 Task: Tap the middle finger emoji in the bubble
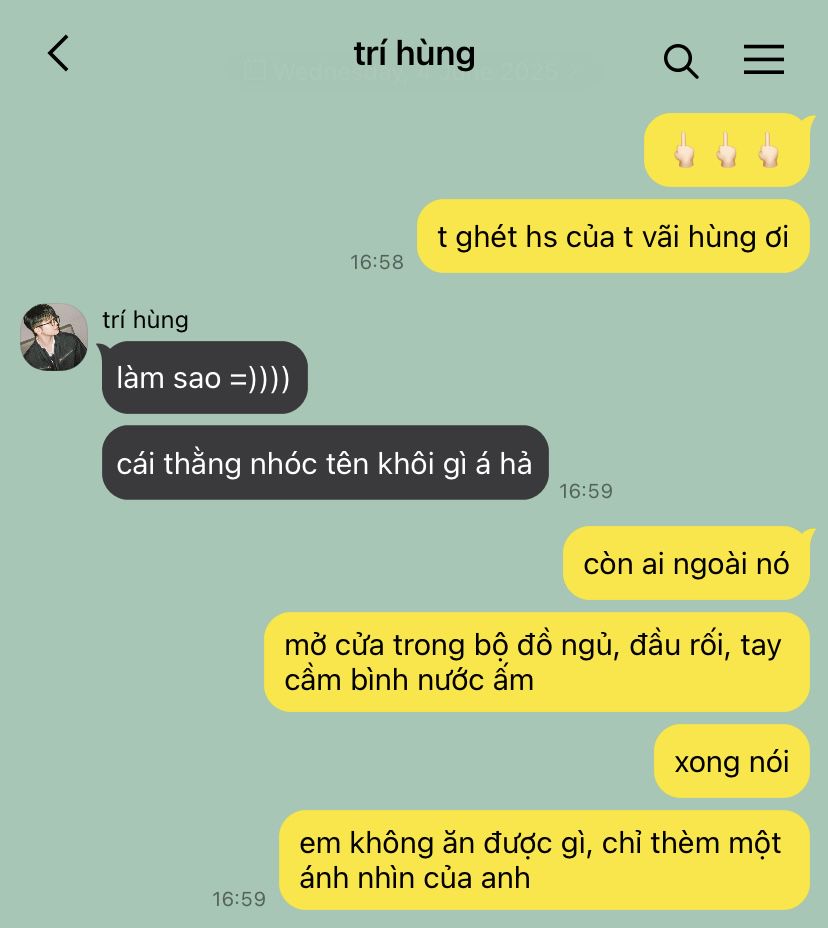click(x=727, y=149)
